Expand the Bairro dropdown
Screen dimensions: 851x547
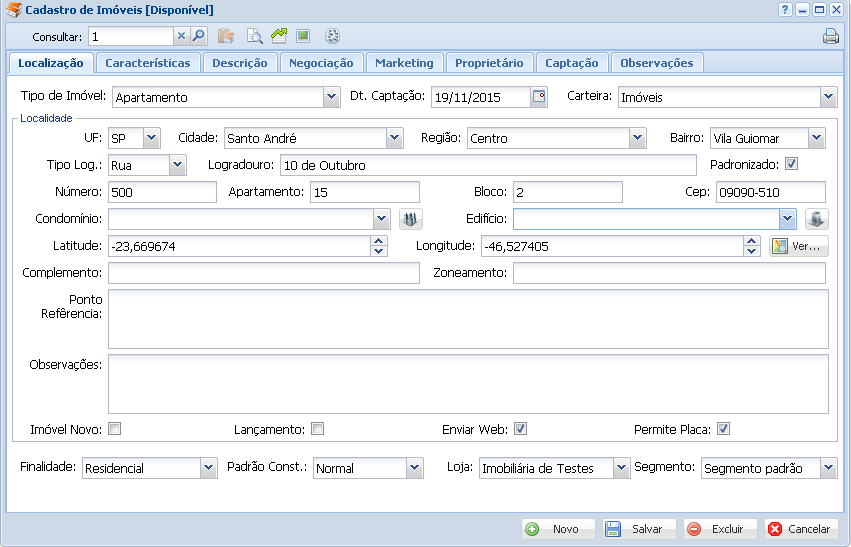pyautogui.click(x=816, y=138)
